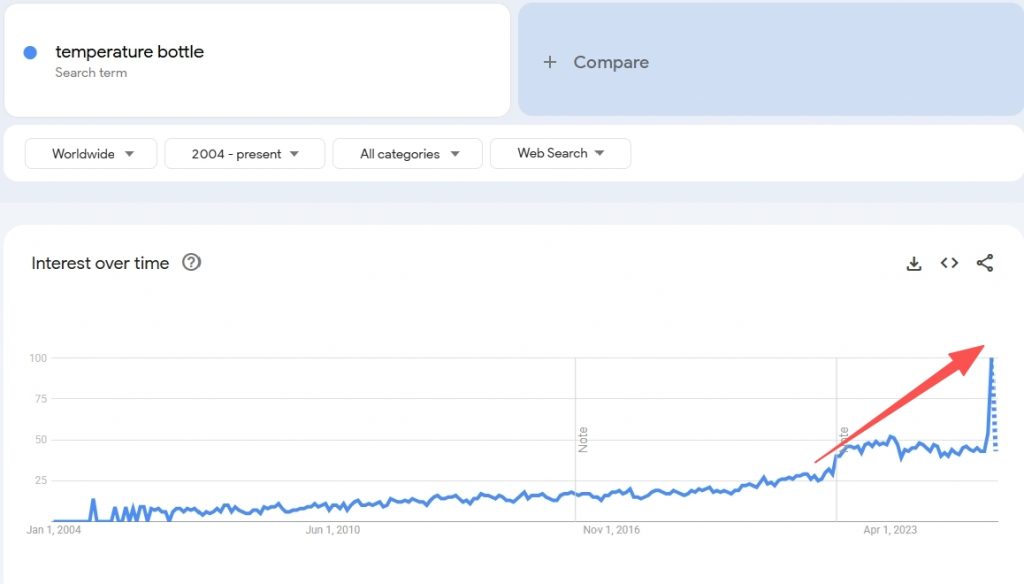Image resolution: width=1024 pixels, height=584 pixels.
Task: Open the Interest over time help icon
Action: click(191, 263)
